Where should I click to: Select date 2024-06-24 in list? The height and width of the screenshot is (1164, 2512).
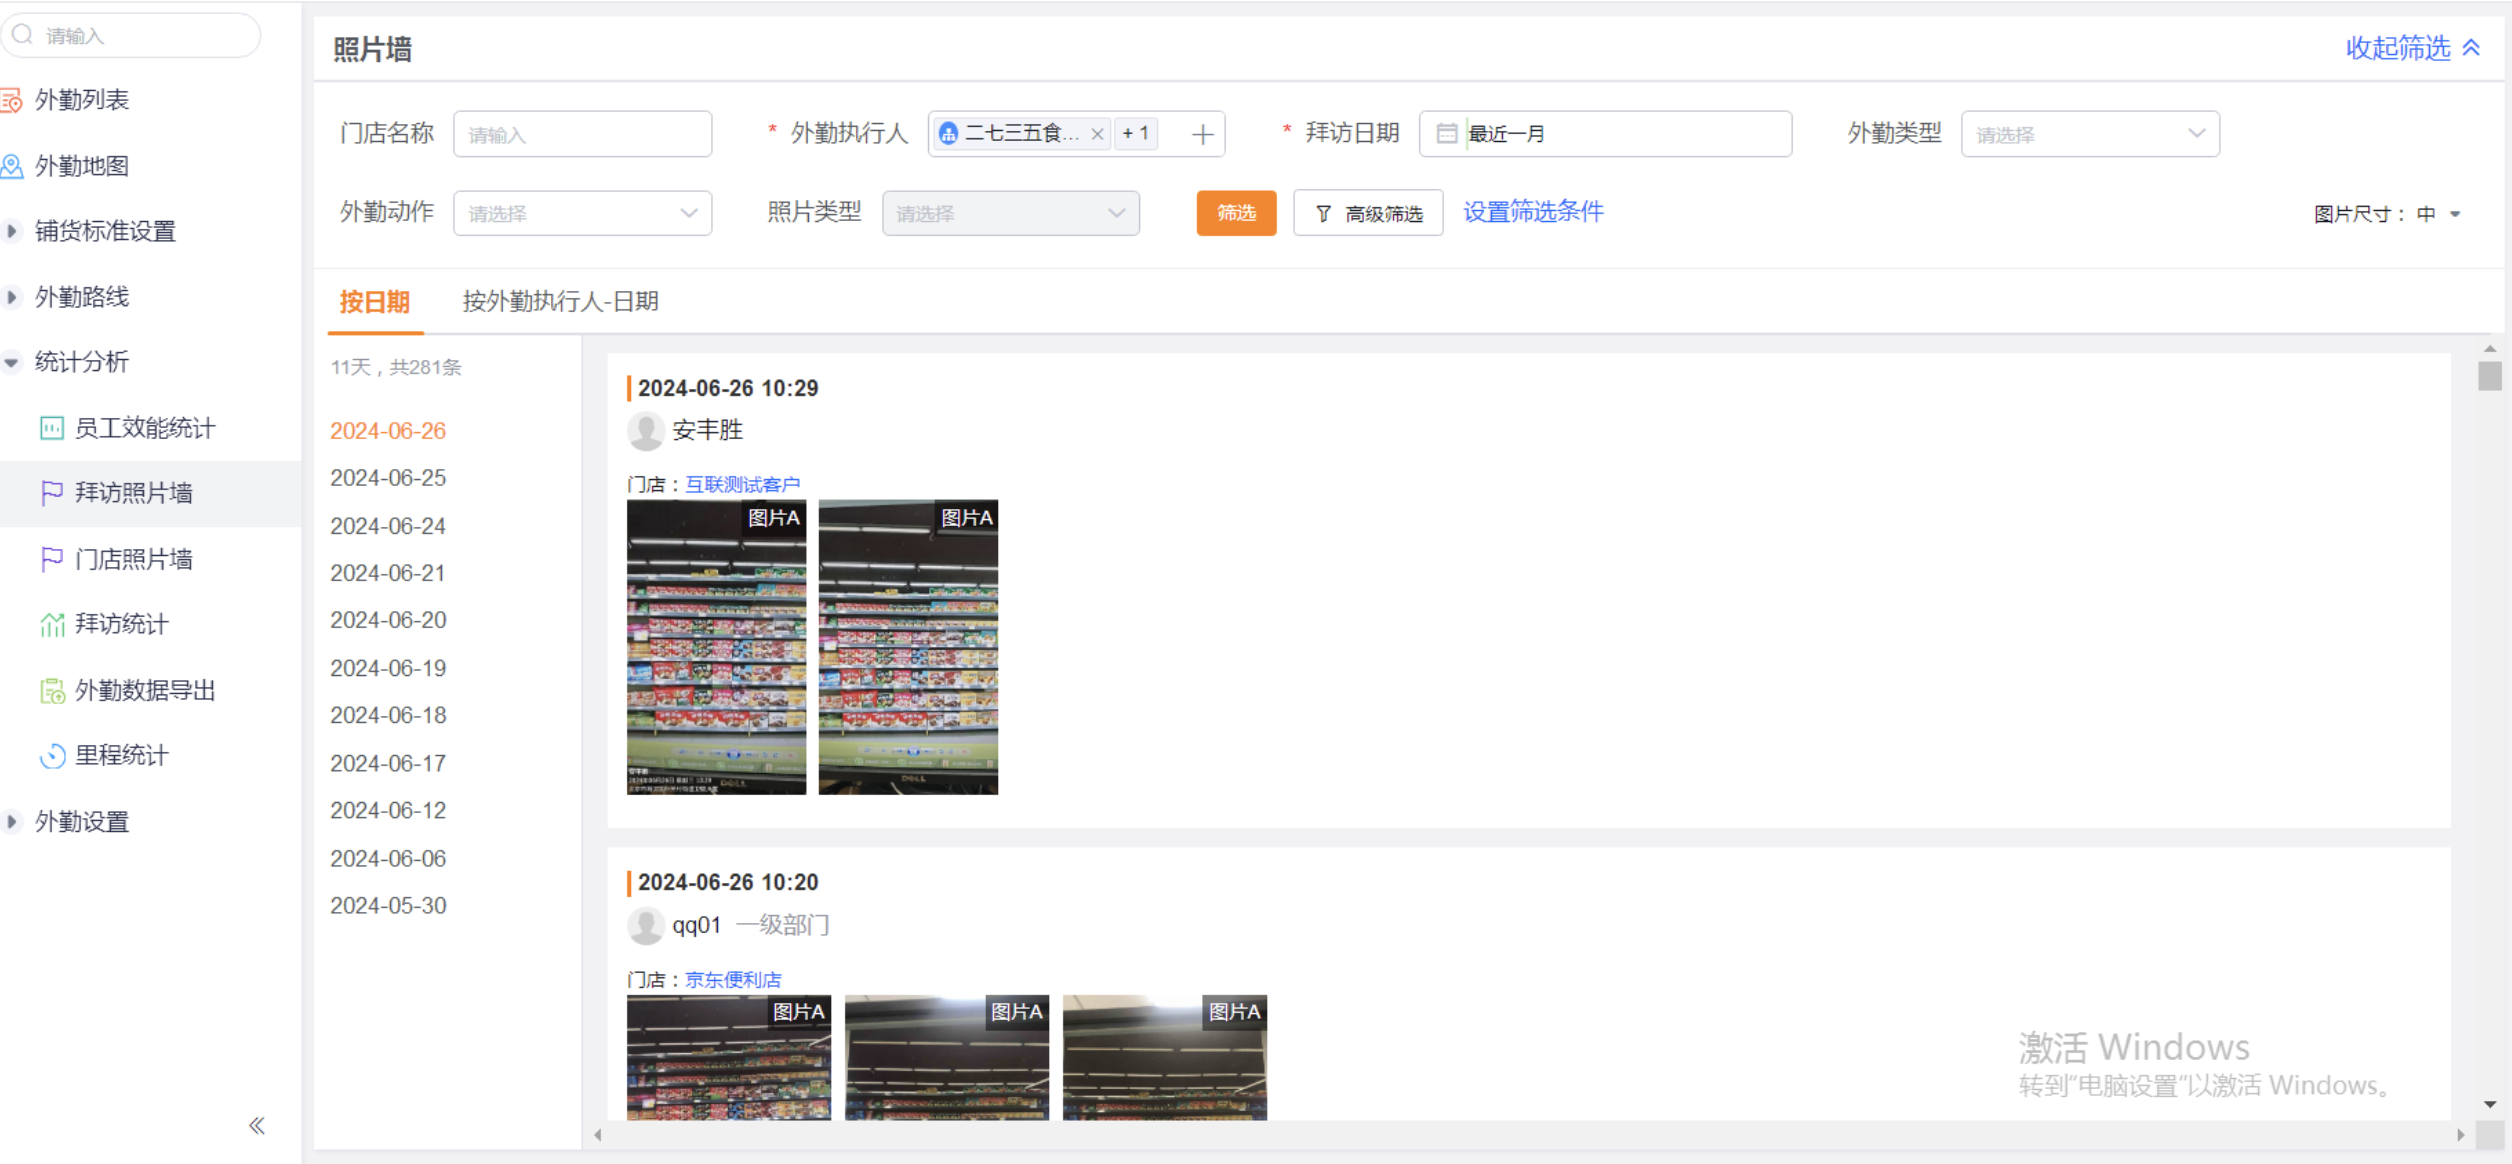click(x=388, y=526)
